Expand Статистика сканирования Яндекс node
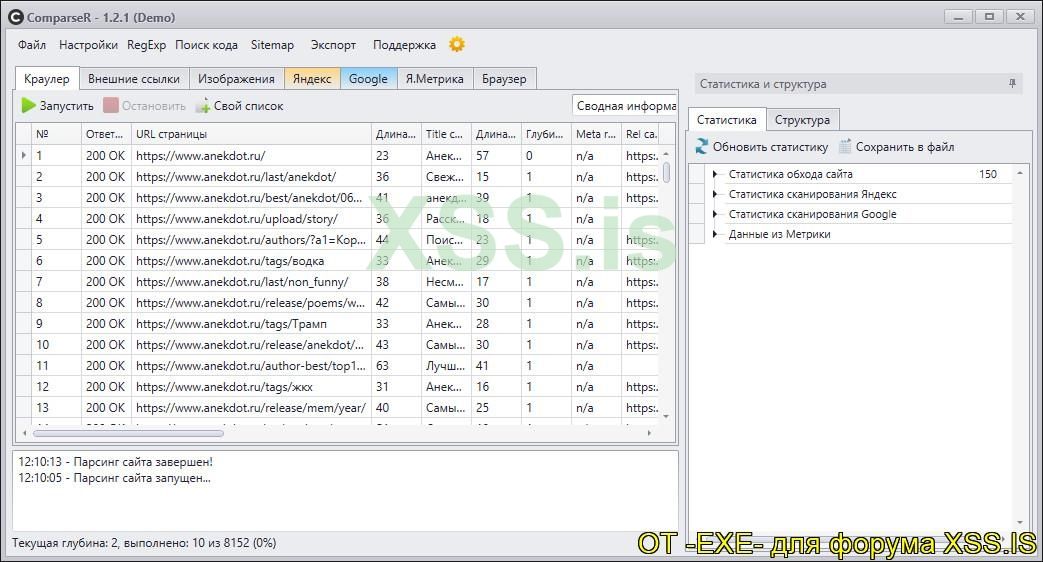The height and width of the screenshot is (562, 1043). click(715, 194)
